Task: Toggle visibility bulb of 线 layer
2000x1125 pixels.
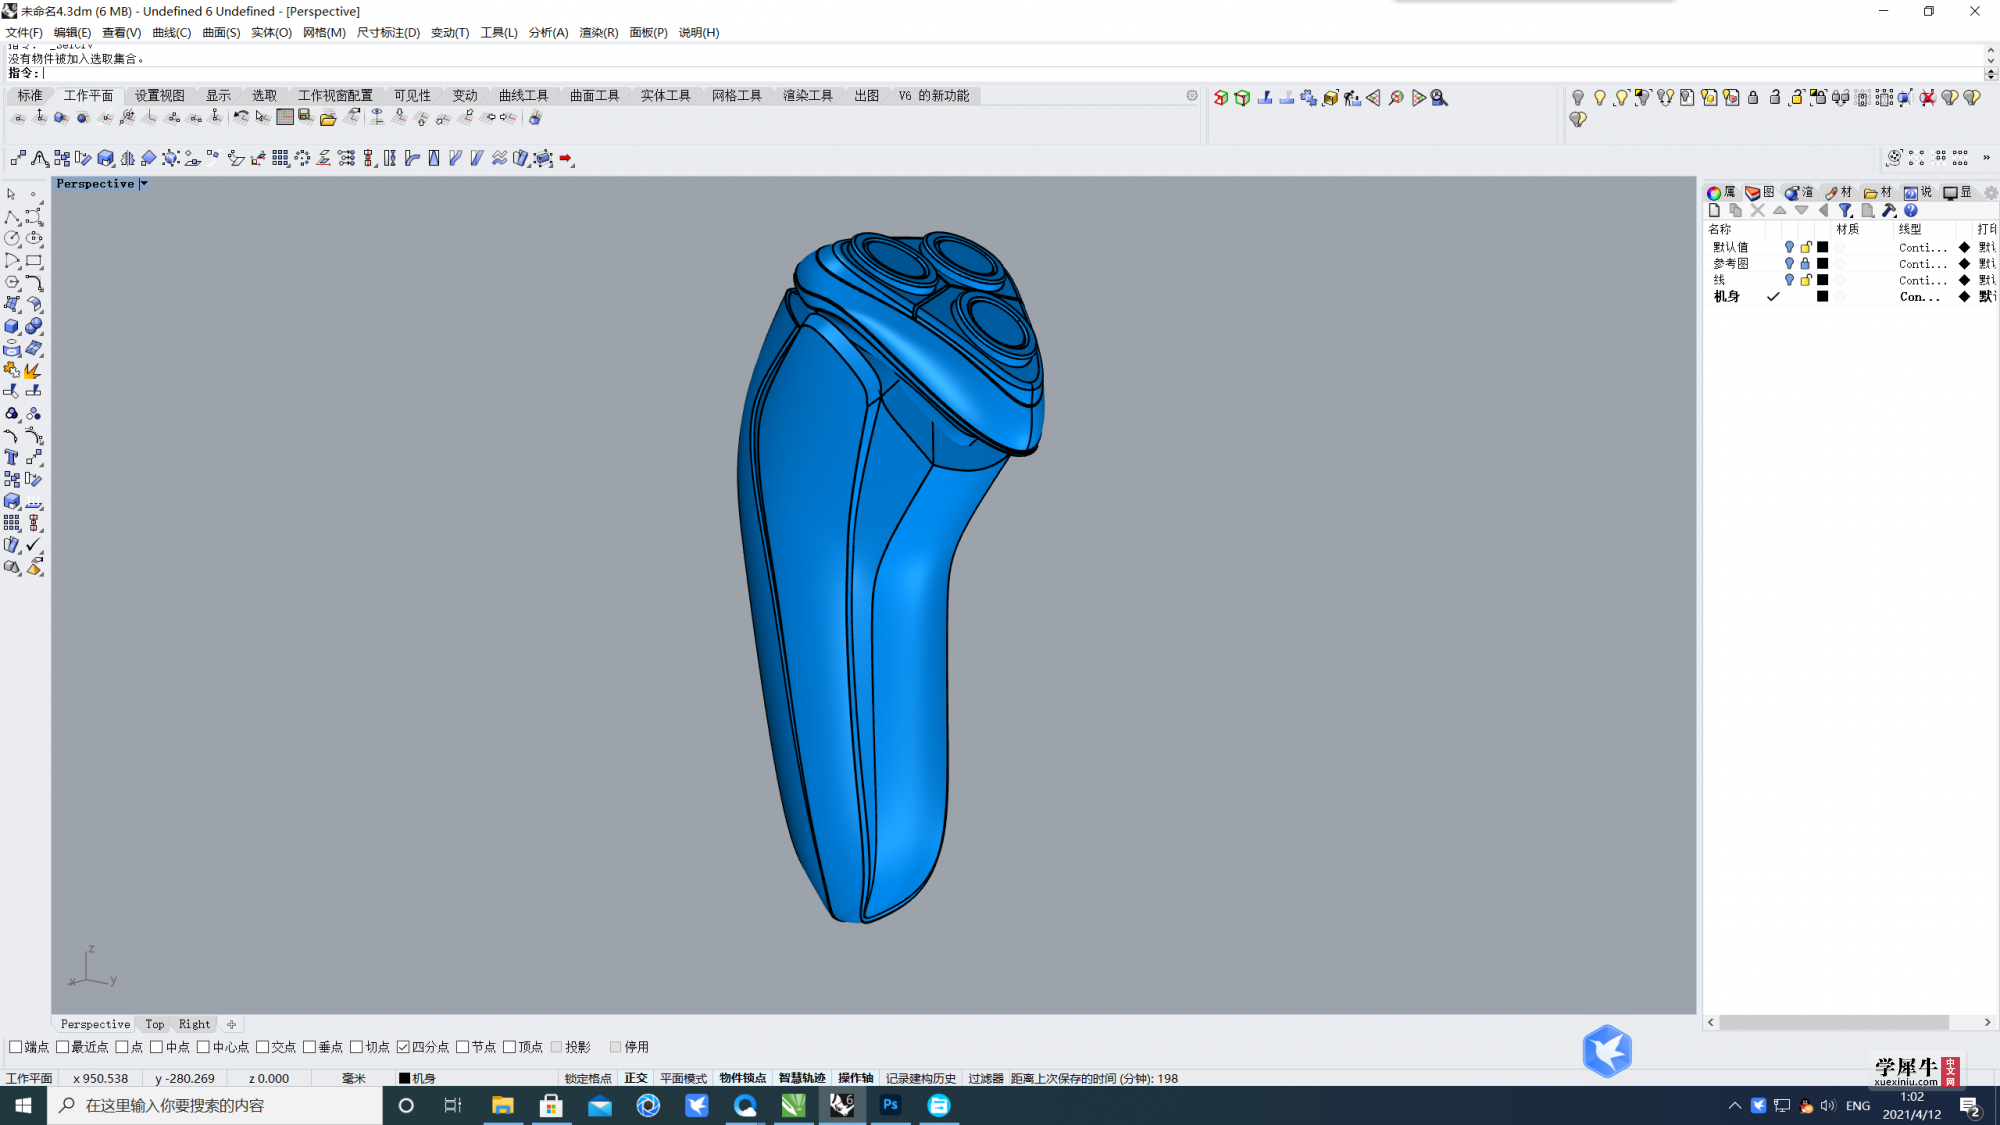Action: click(1789, 280)
